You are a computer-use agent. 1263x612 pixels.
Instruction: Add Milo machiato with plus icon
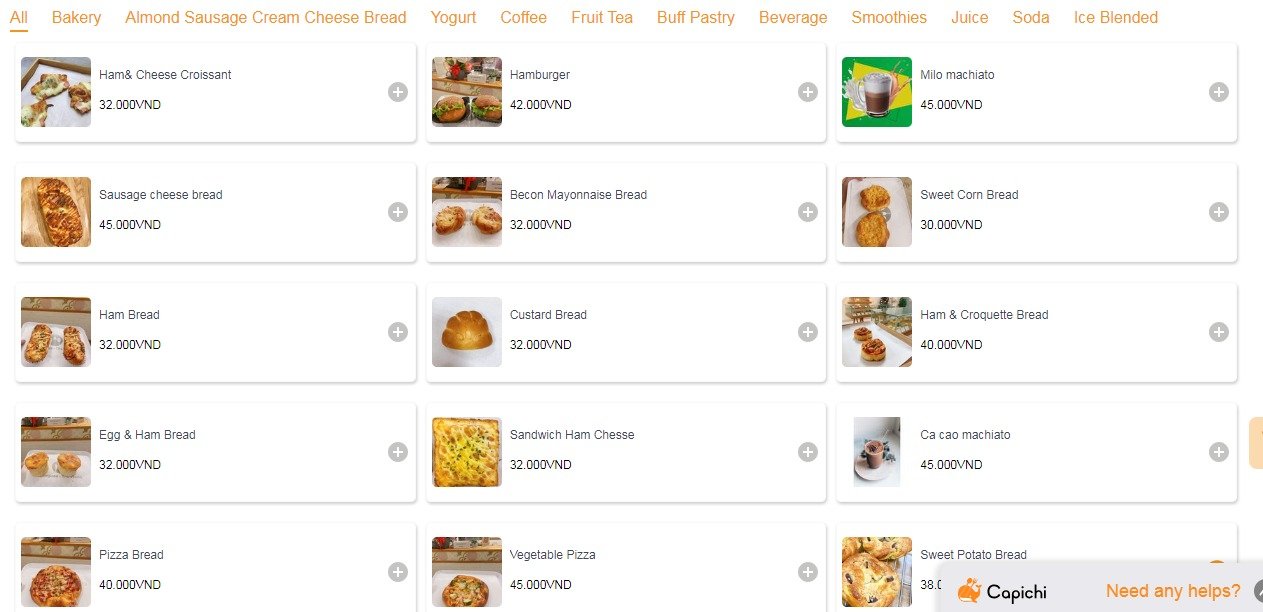click(1218, 92)
